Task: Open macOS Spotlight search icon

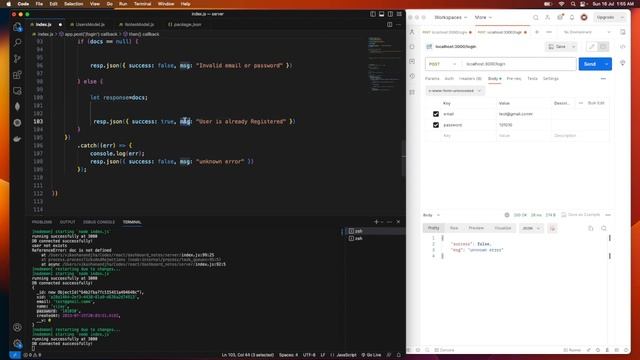Action: 573,4
